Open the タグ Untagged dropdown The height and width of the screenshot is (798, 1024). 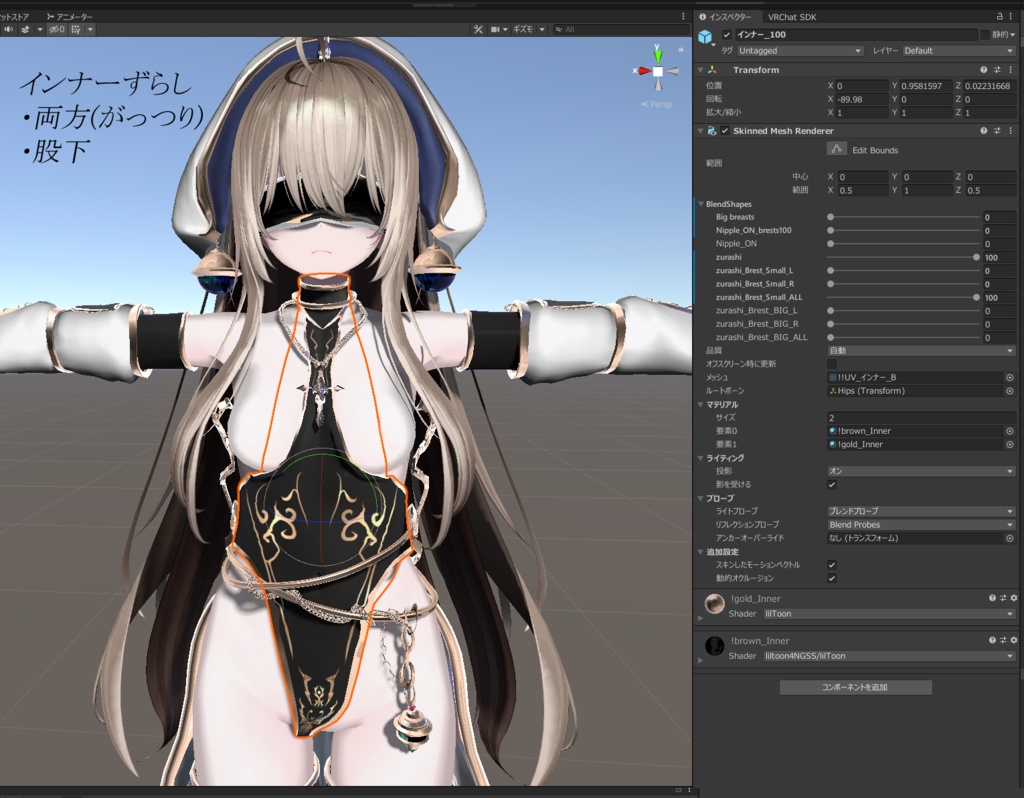click(x=800, y=51)
